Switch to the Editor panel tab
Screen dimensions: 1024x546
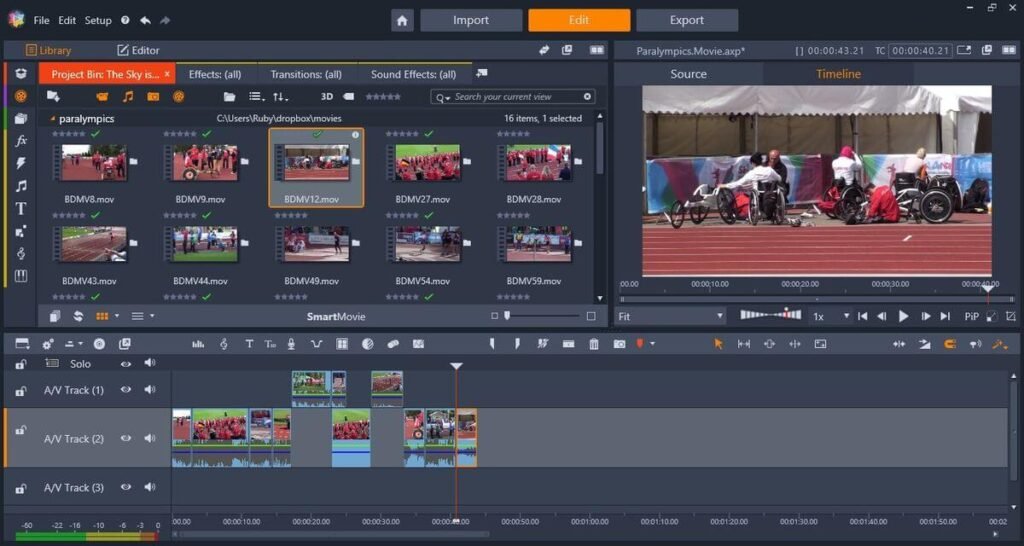138,50
